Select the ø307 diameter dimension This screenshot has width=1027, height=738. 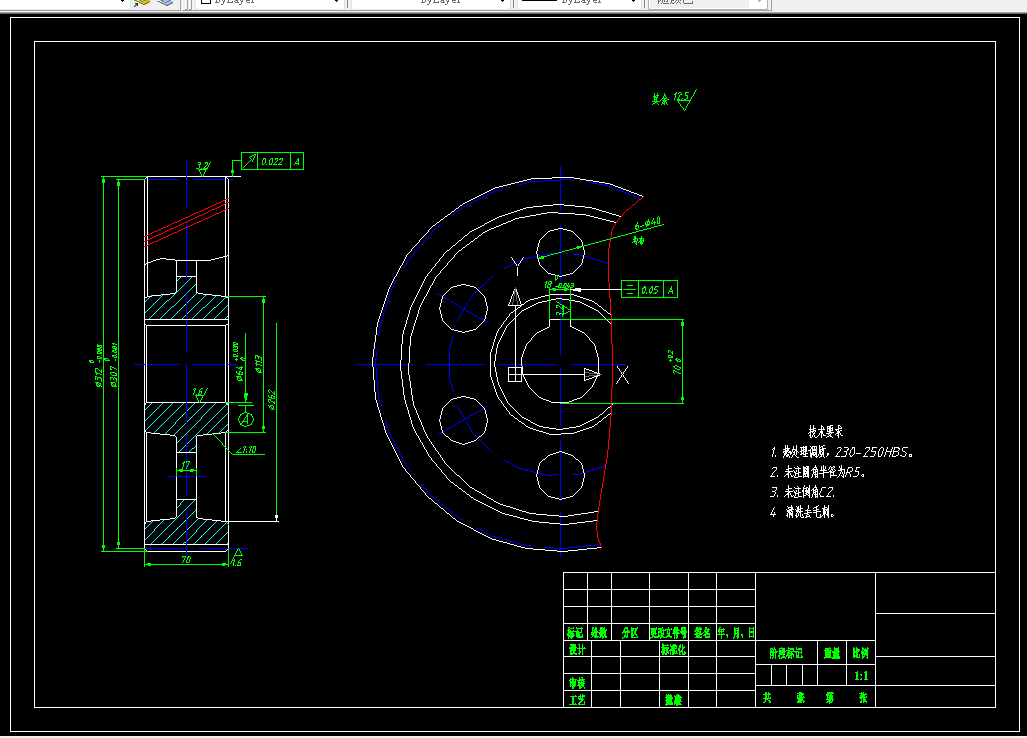tap(114, 366)
